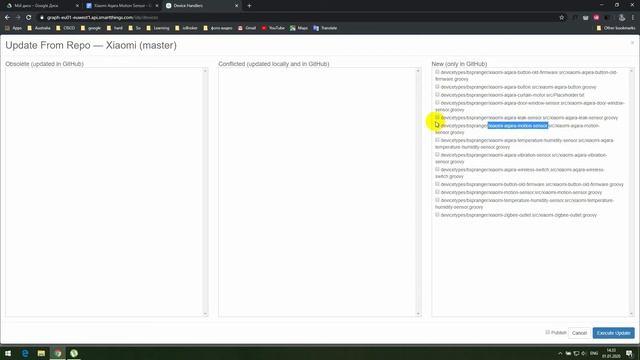
Task: Enable the xiaomi-aqara-door-window-sensor checkbox
Action: (x=437, y=102)
